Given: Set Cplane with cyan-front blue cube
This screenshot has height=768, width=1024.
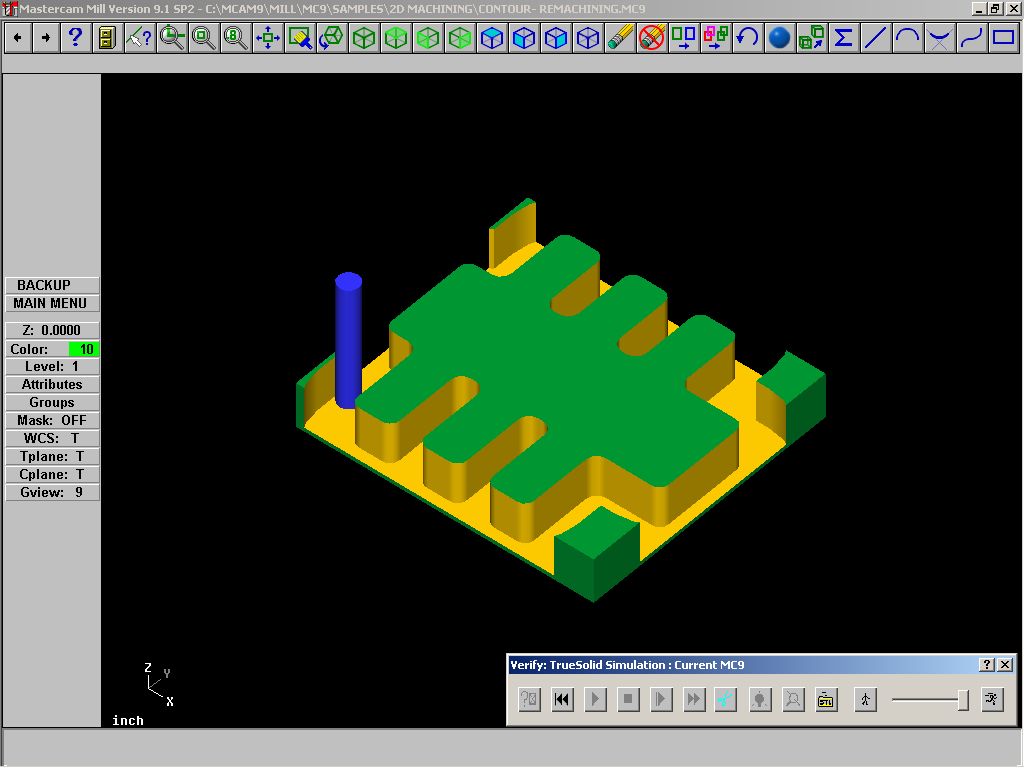Looking at the screenshot, I should click(x=524, y=38).
